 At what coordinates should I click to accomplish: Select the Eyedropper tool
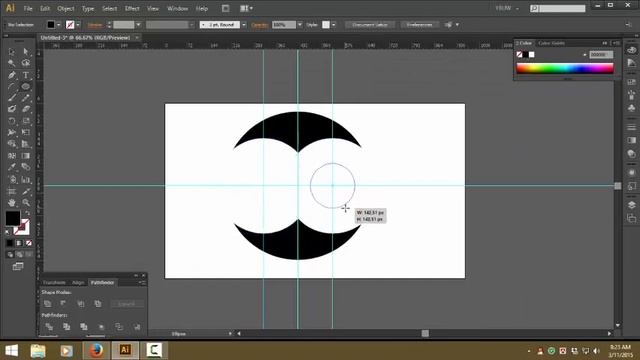tap(11, 167)
